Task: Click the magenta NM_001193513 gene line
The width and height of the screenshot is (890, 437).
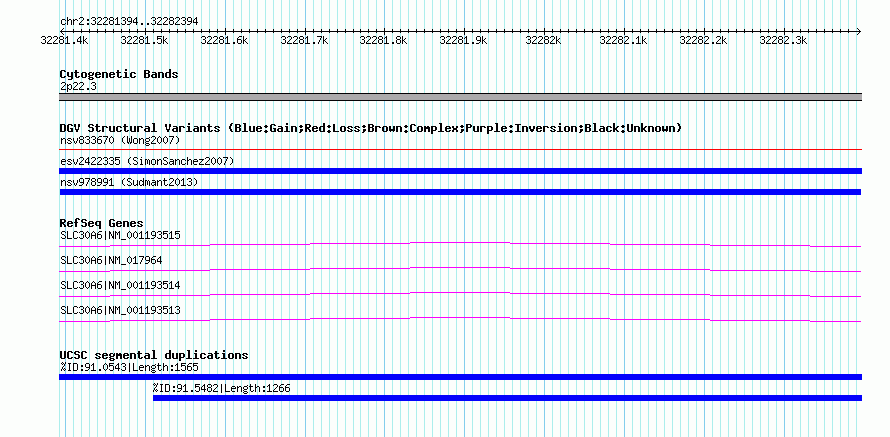Action: tap(460, 320)
